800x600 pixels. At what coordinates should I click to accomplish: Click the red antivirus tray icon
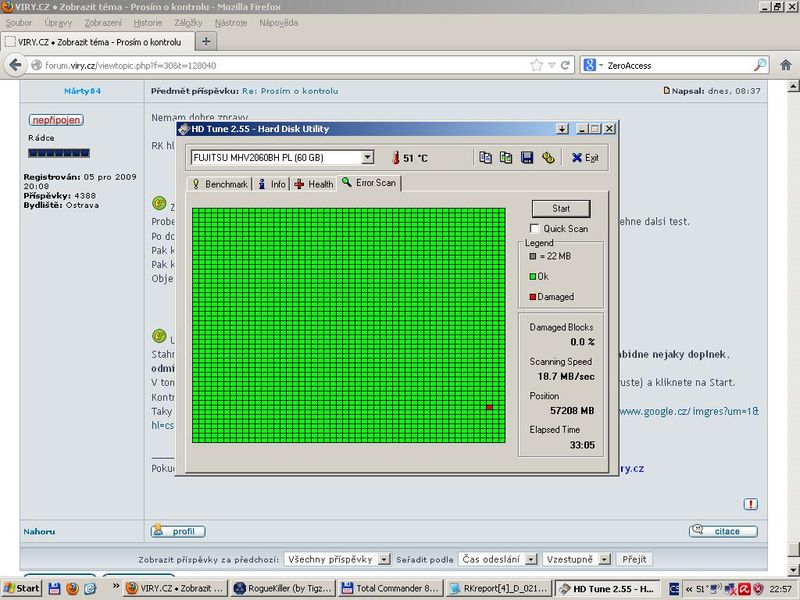(744, 589)
